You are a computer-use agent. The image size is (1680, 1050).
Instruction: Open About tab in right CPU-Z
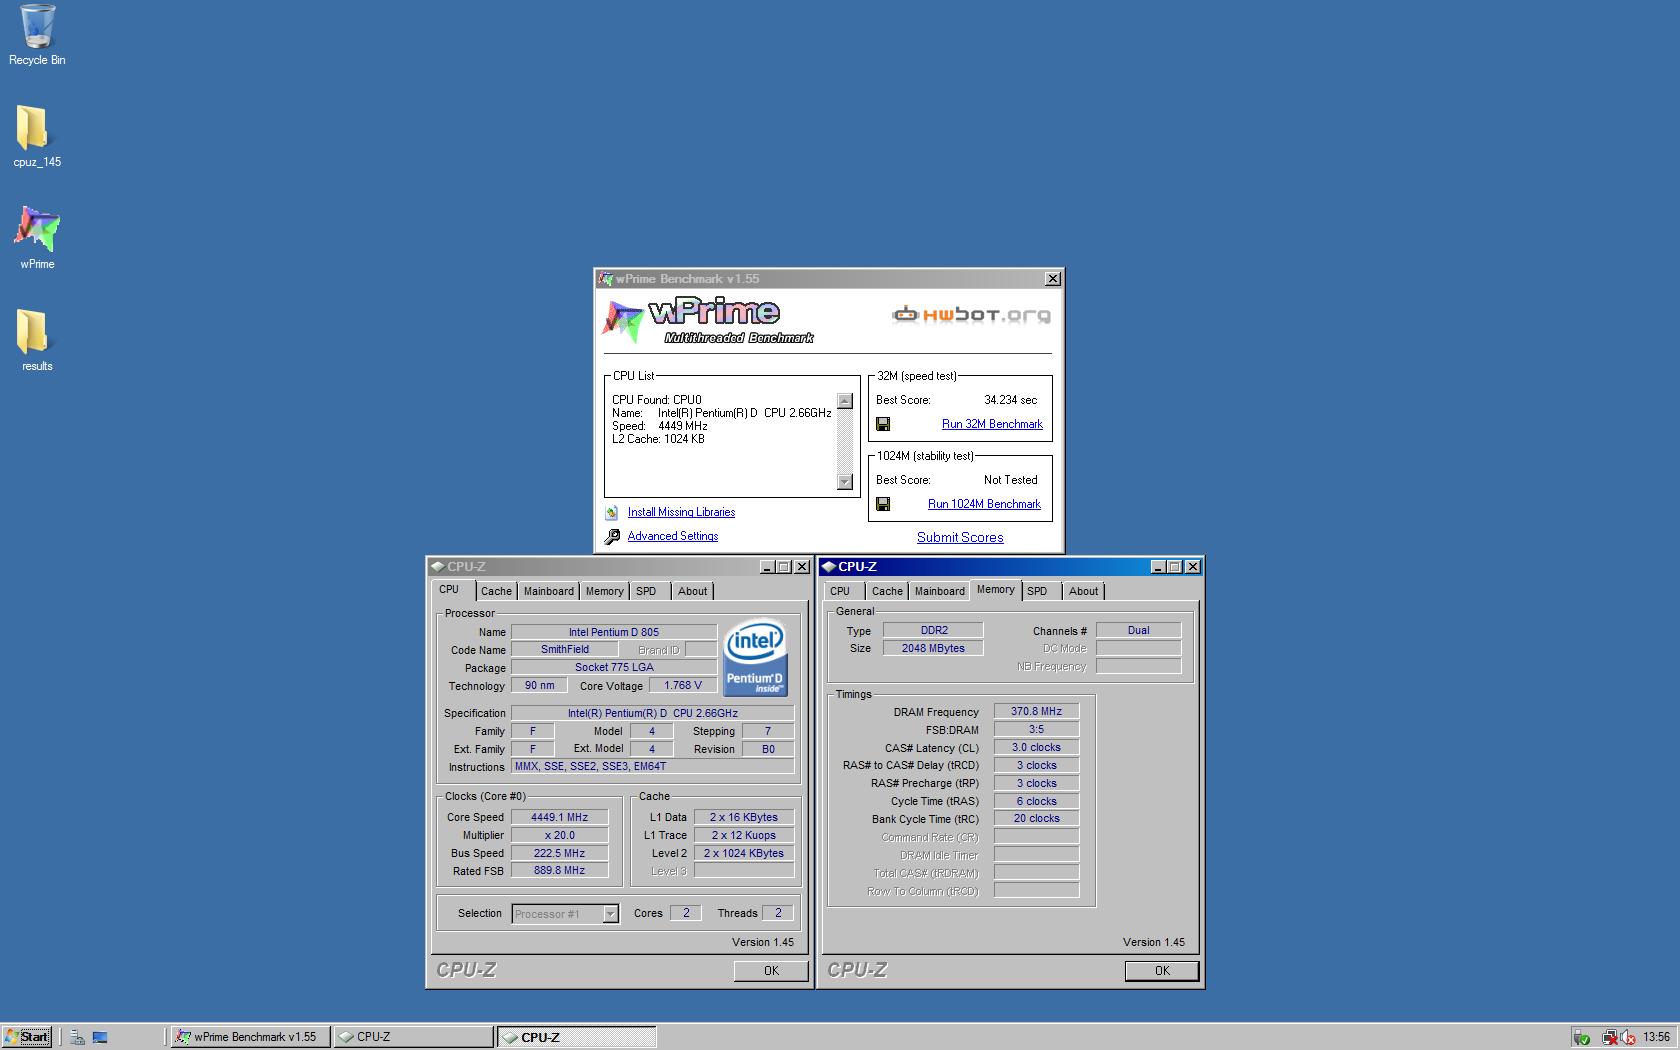(1083, 591)
